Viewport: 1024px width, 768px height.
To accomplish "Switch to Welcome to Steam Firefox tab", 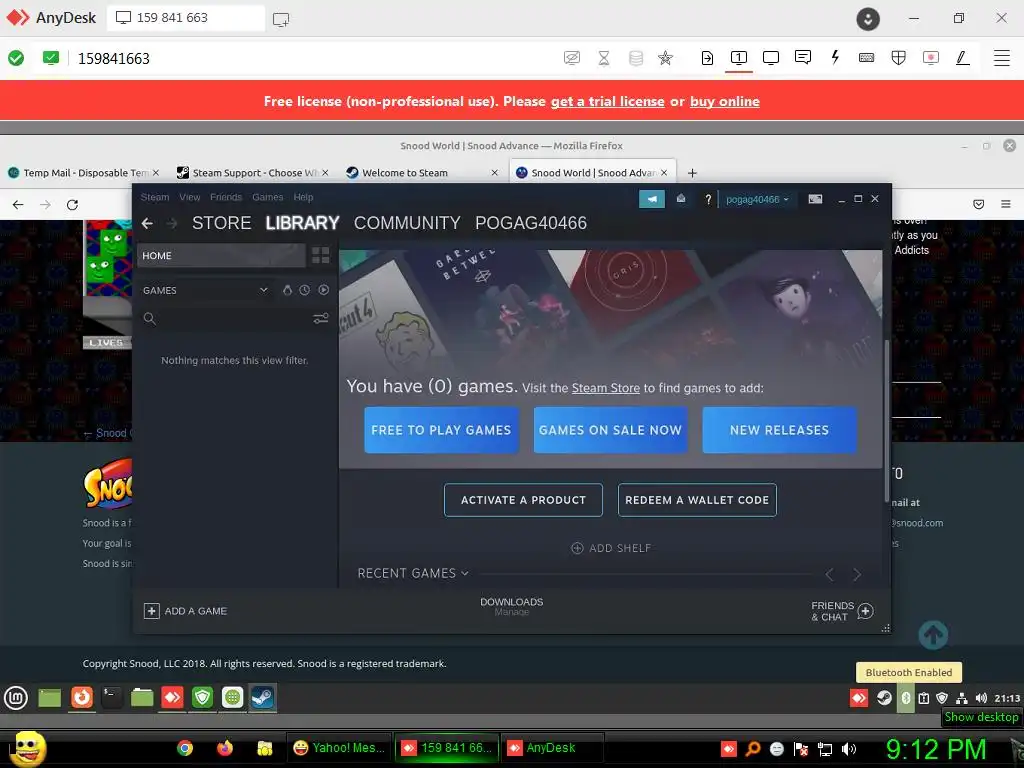I will [421, 172].
